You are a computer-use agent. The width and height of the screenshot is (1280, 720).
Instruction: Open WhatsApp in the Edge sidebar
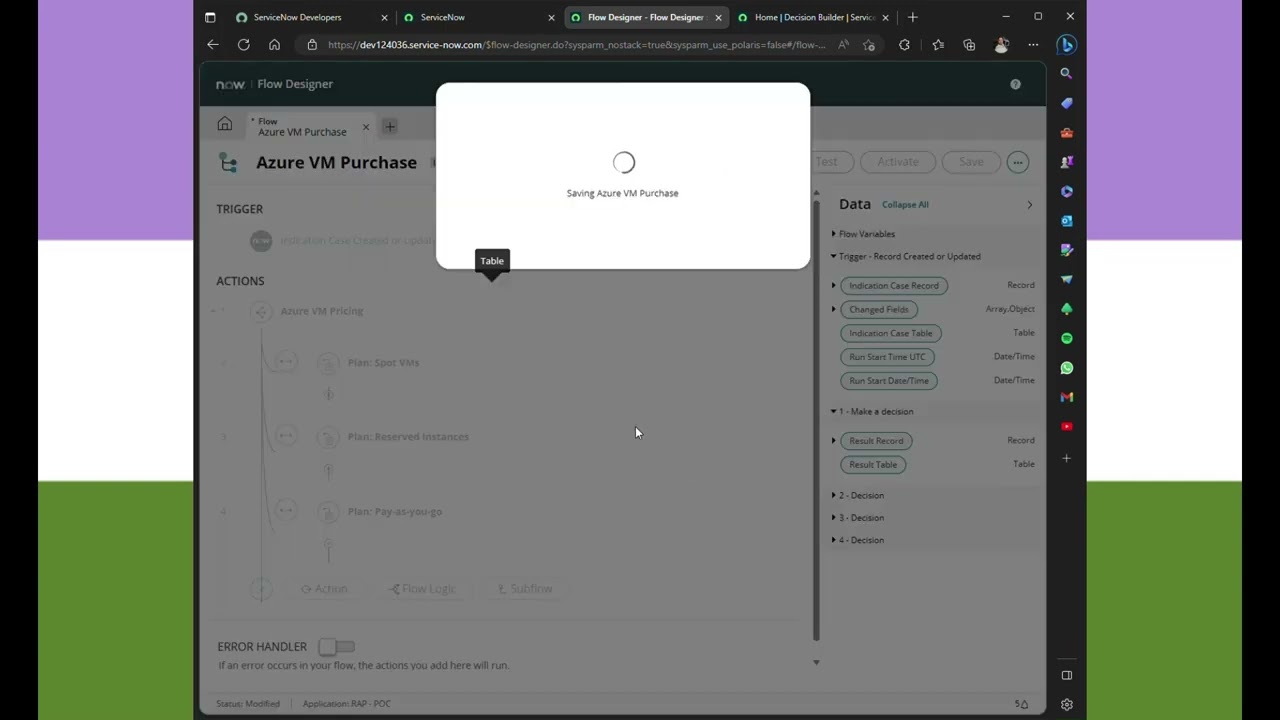click(1066, 368)
